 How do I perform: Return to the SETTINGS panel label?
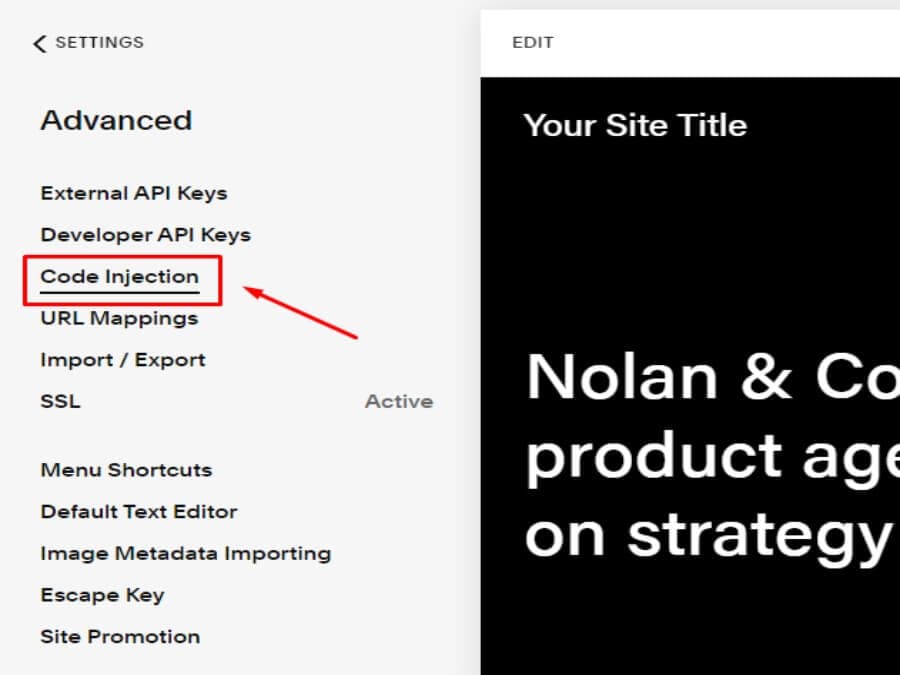[x=99, y=43]
